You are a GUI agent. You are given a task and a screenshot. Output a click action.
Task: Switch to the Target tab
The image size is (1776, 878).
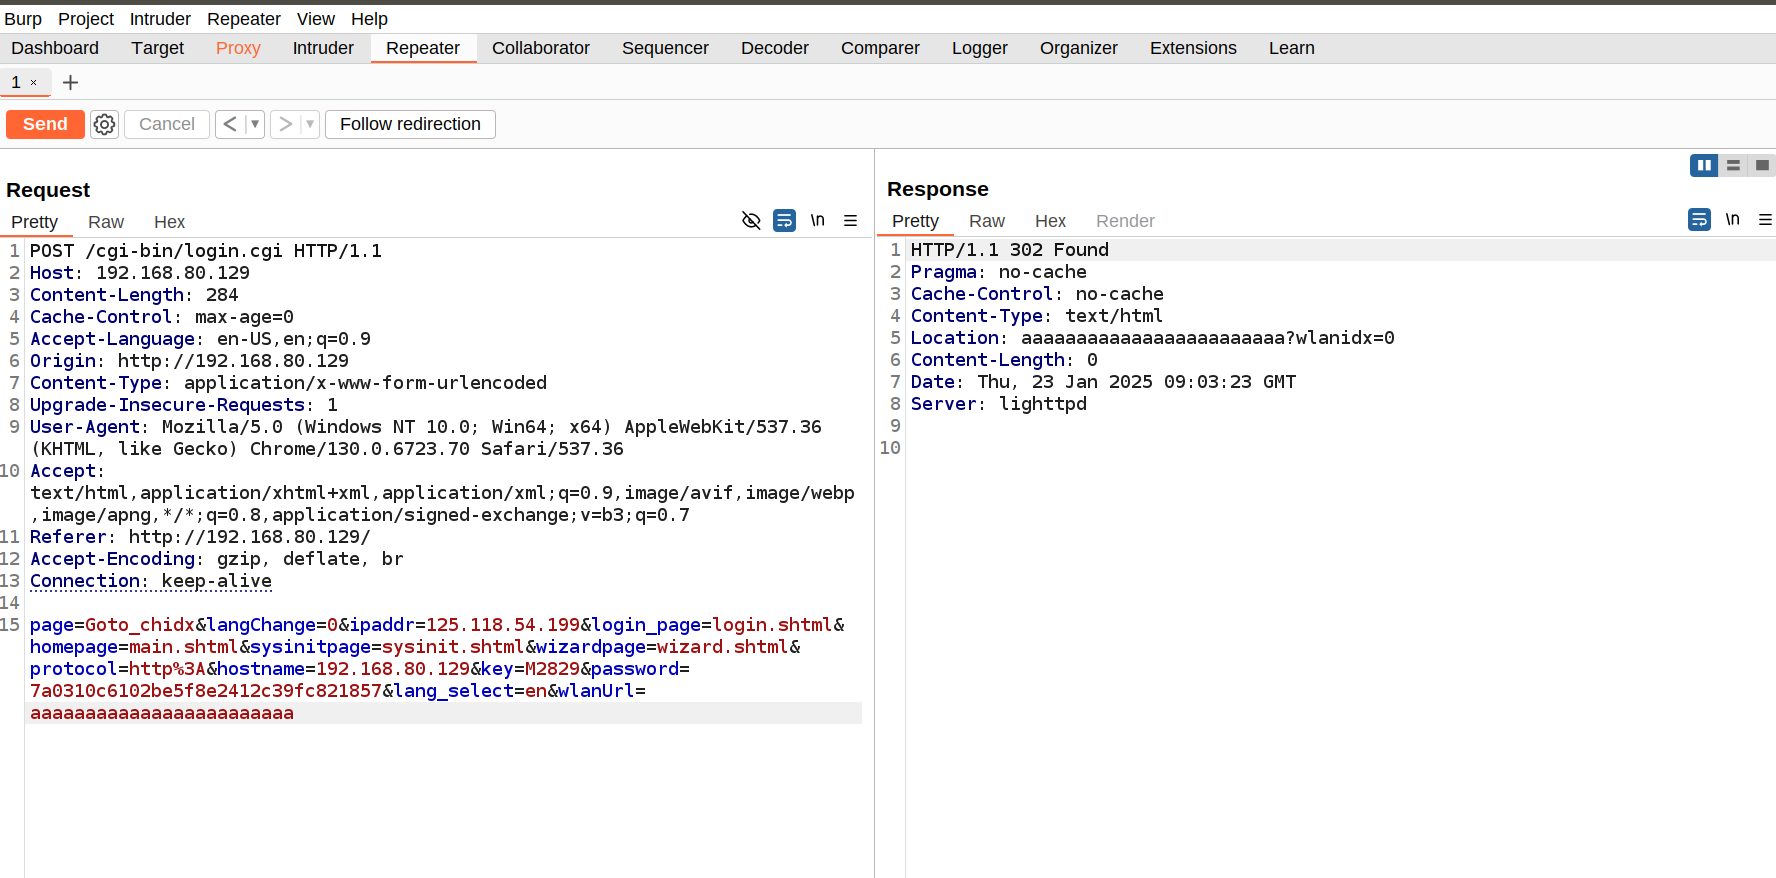(158, 48)
